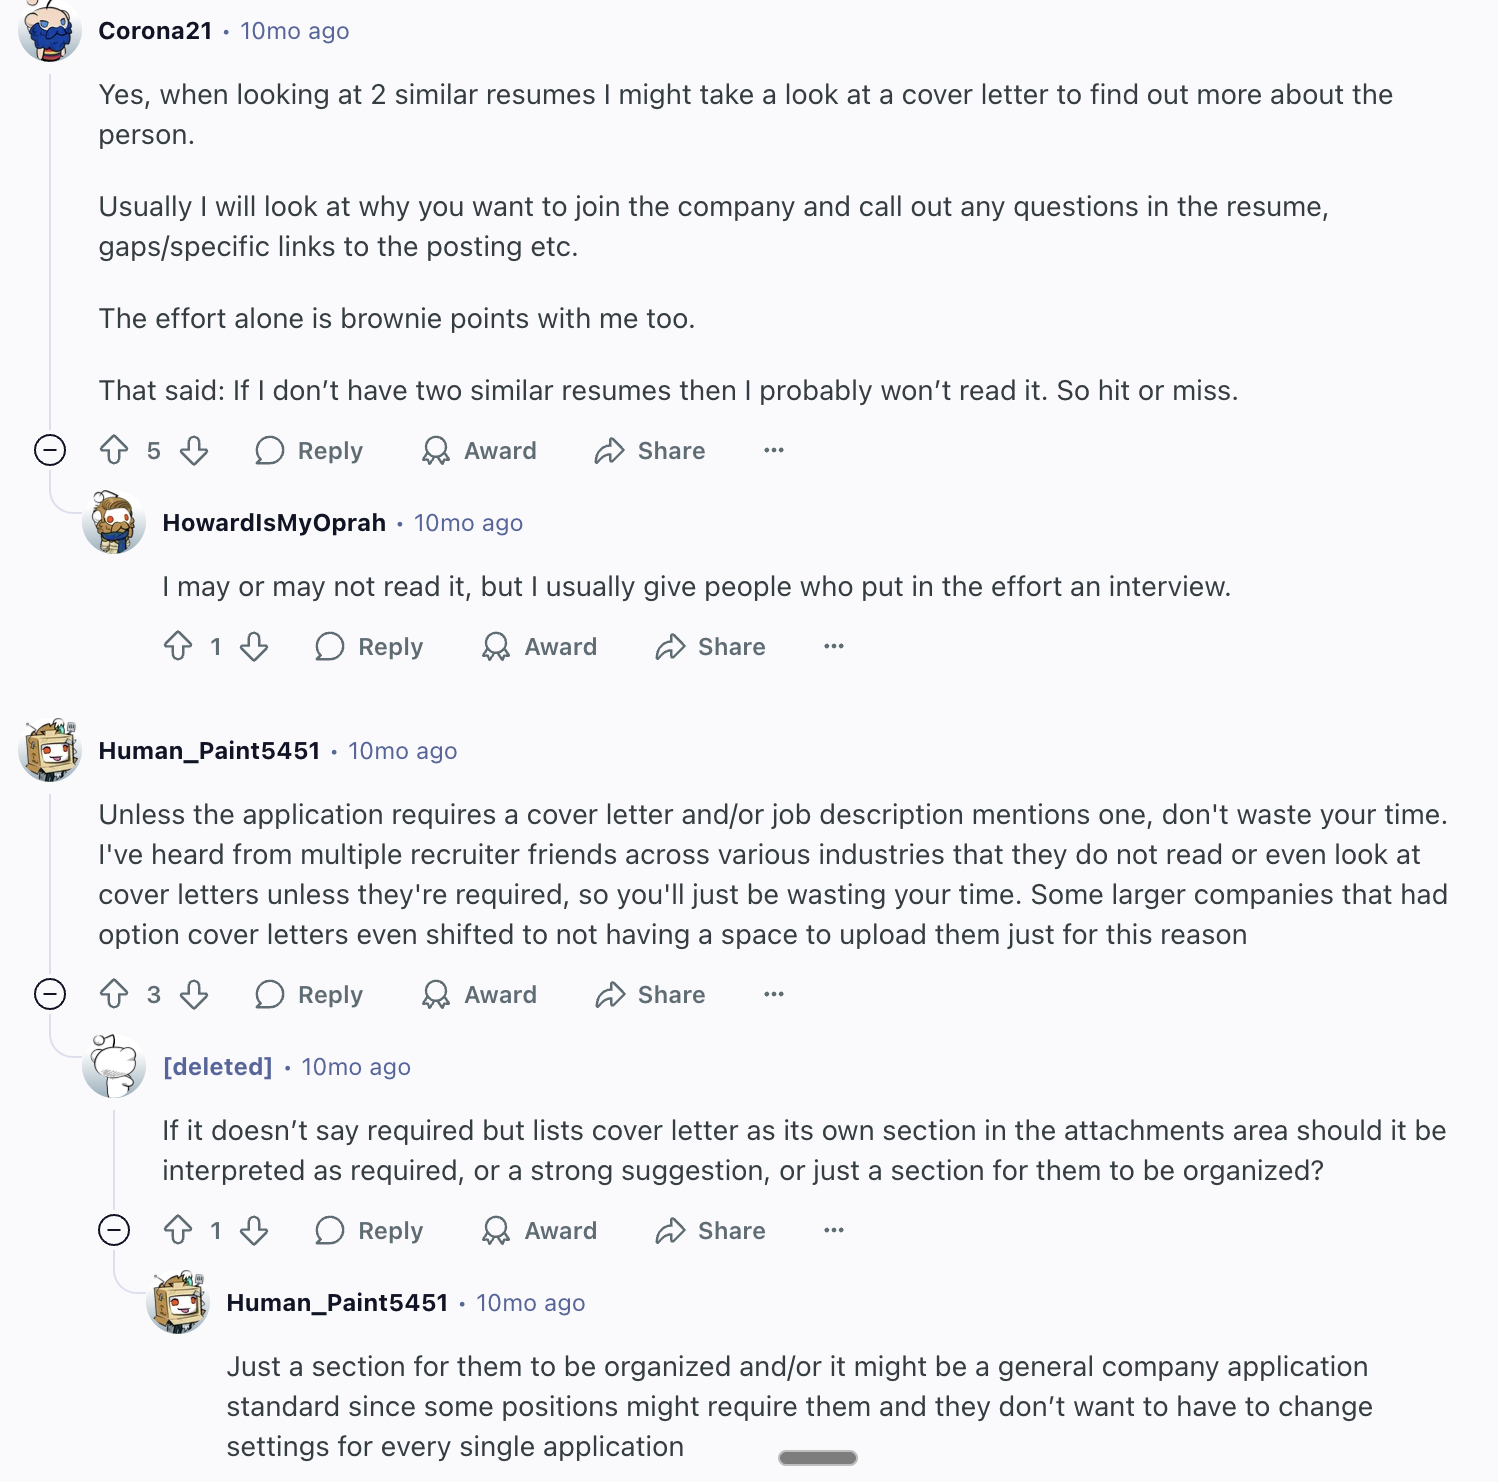Collapse Human_Paint5451's comment thread
1498x1482 pixels.
click(50, 995)
